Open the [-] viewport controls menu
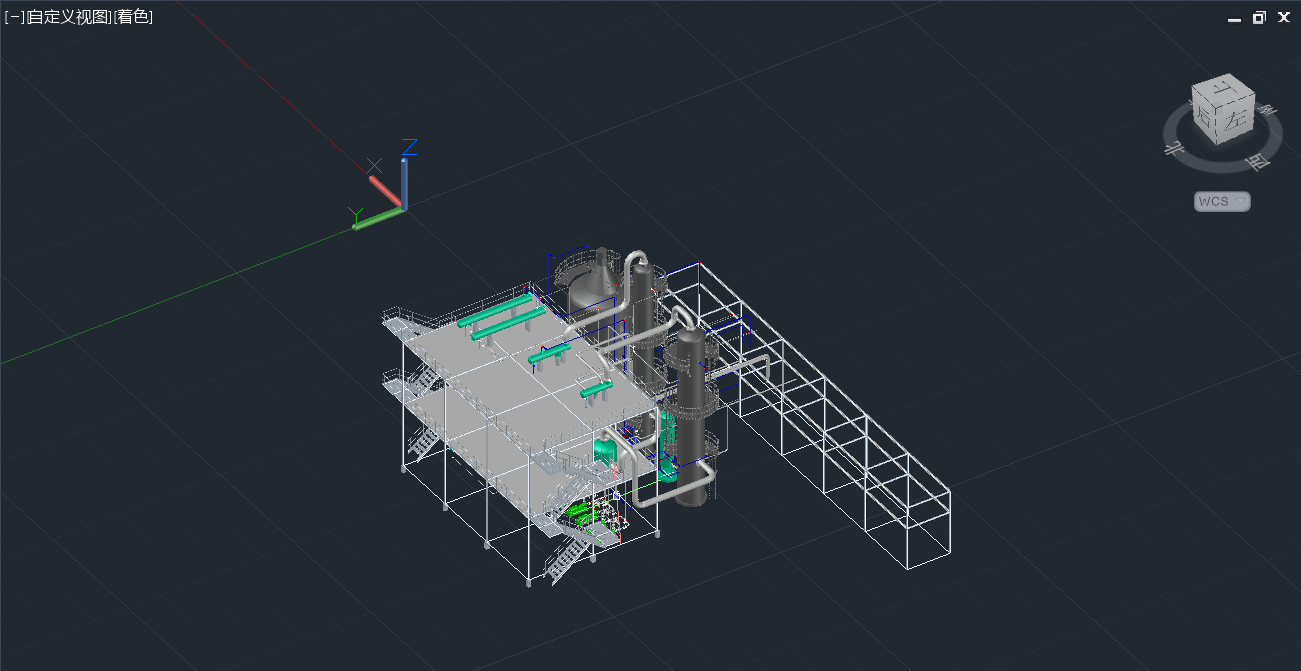The height and width of the screenshot is (671, 1301). [x=15, y=17]
